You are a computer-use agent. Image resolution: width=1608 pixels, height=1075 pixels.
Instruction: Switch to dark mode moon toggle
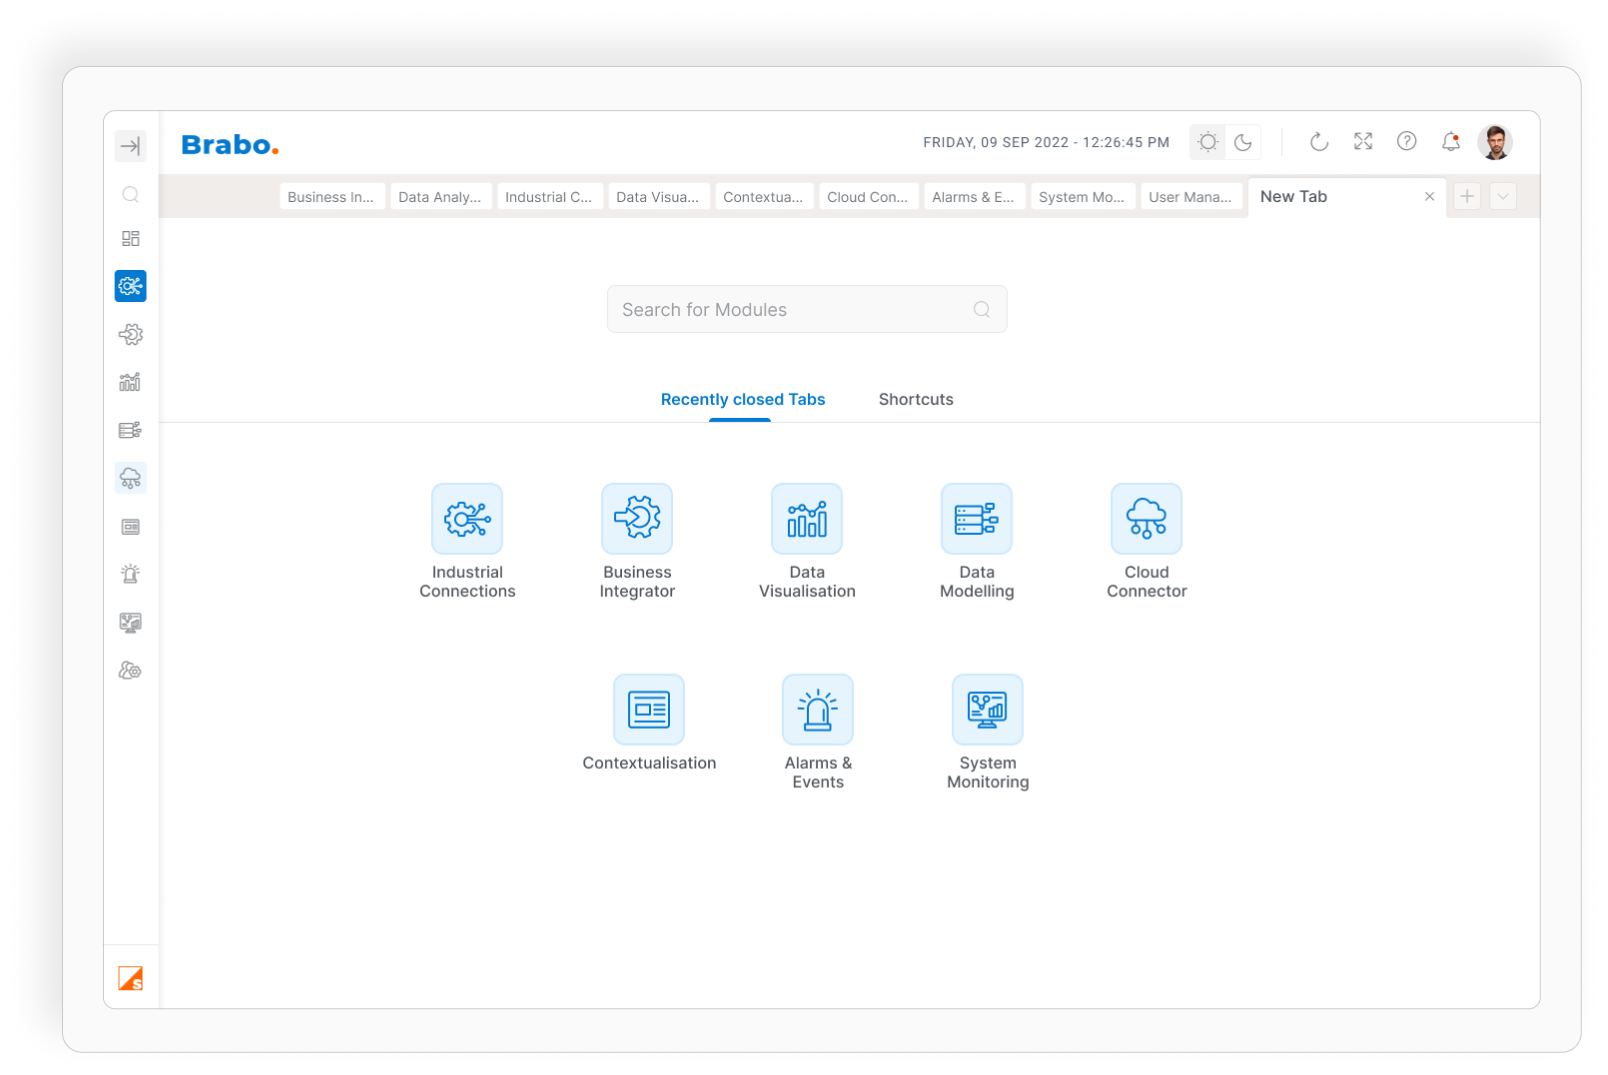(1243, 142)
